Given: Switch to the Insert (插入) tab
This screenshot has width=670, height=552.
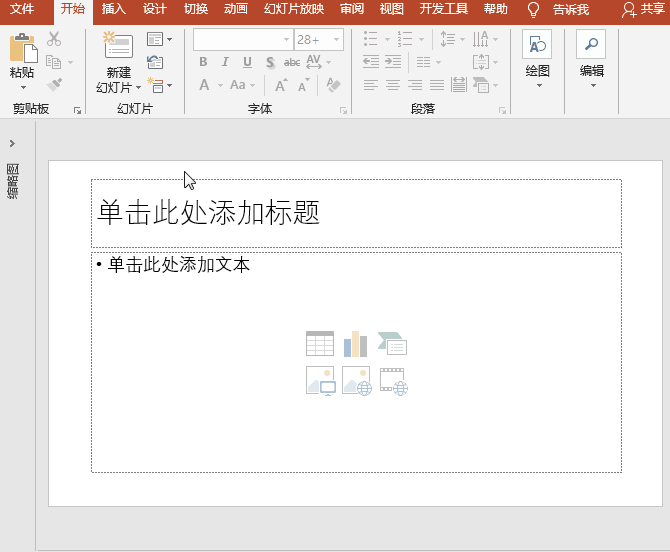Looking at the screenshot, I should pyautogui.click(x=114, y=9).
